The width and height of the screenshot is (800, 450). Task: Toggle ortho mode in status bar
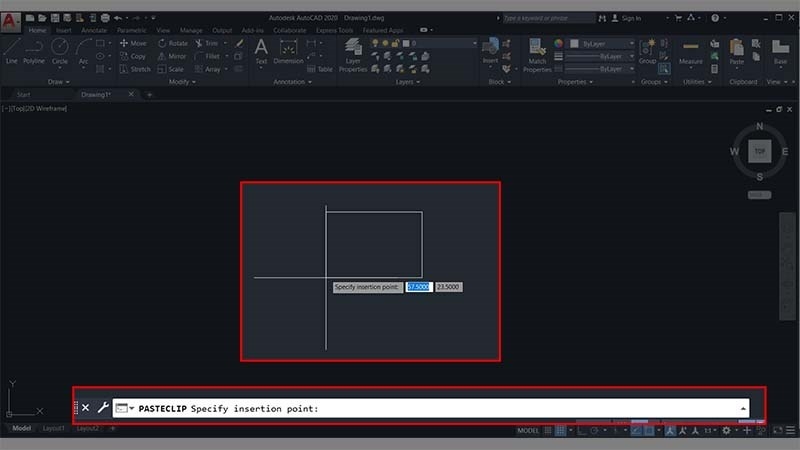(x=582, y=431)
